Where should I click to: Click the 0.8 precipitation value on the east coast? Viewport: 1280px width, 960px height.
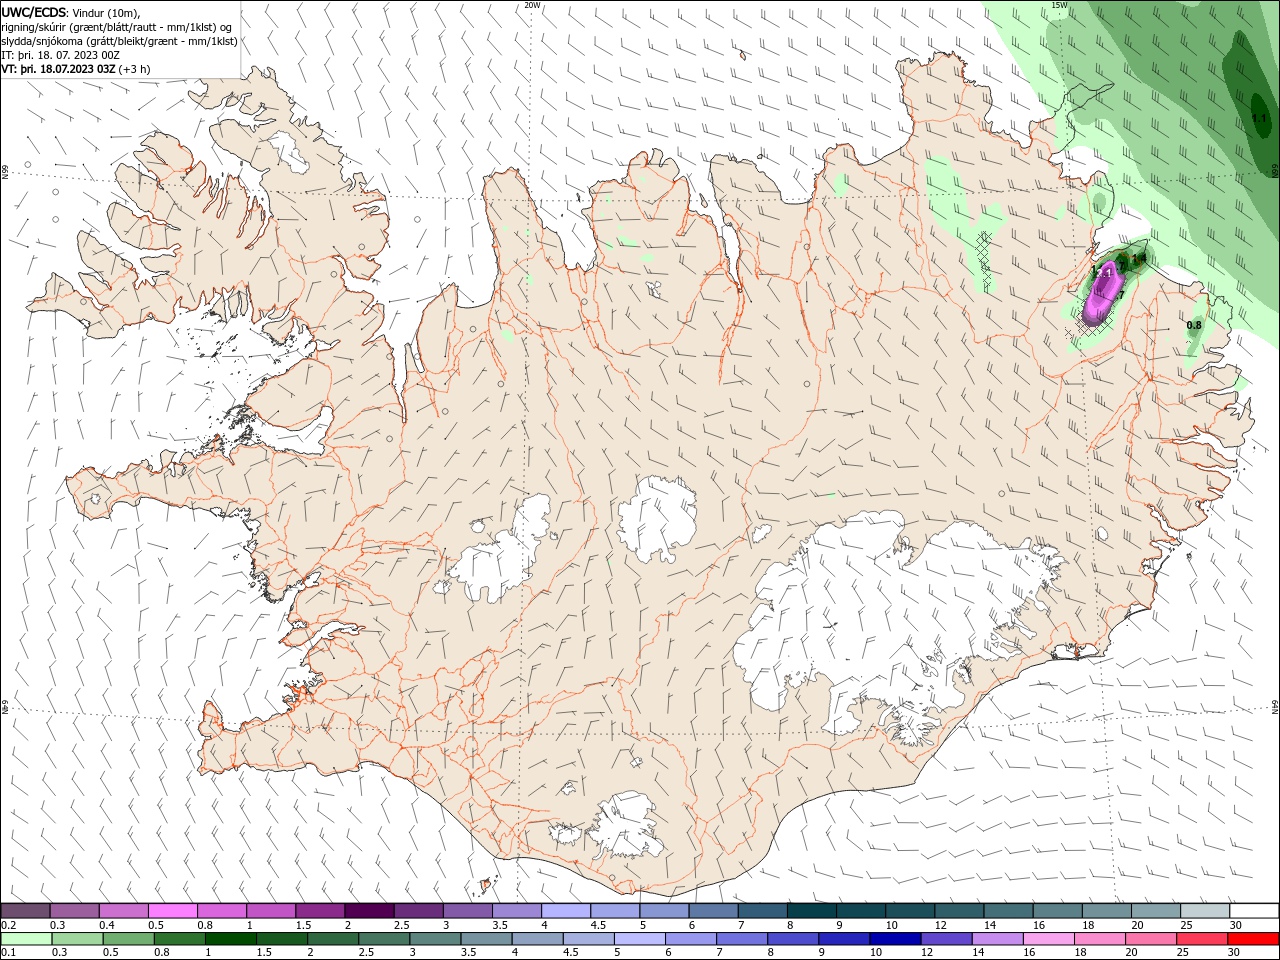[x=1194, y=325]
